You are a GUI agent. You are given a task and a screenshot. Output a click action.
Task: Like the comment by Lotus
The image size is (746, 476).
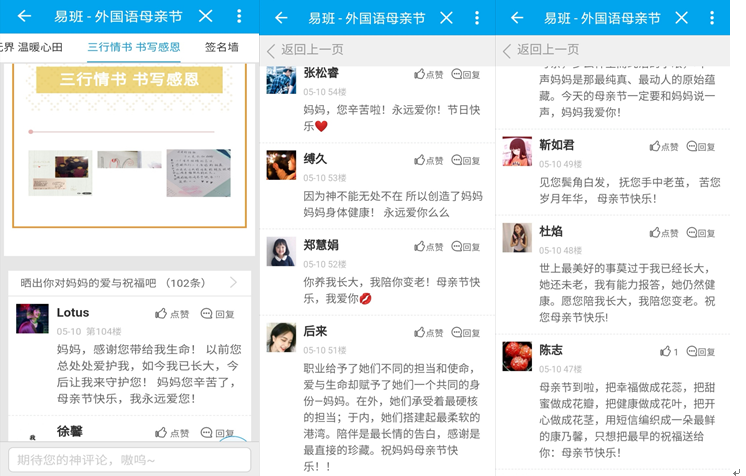[172, 314]
